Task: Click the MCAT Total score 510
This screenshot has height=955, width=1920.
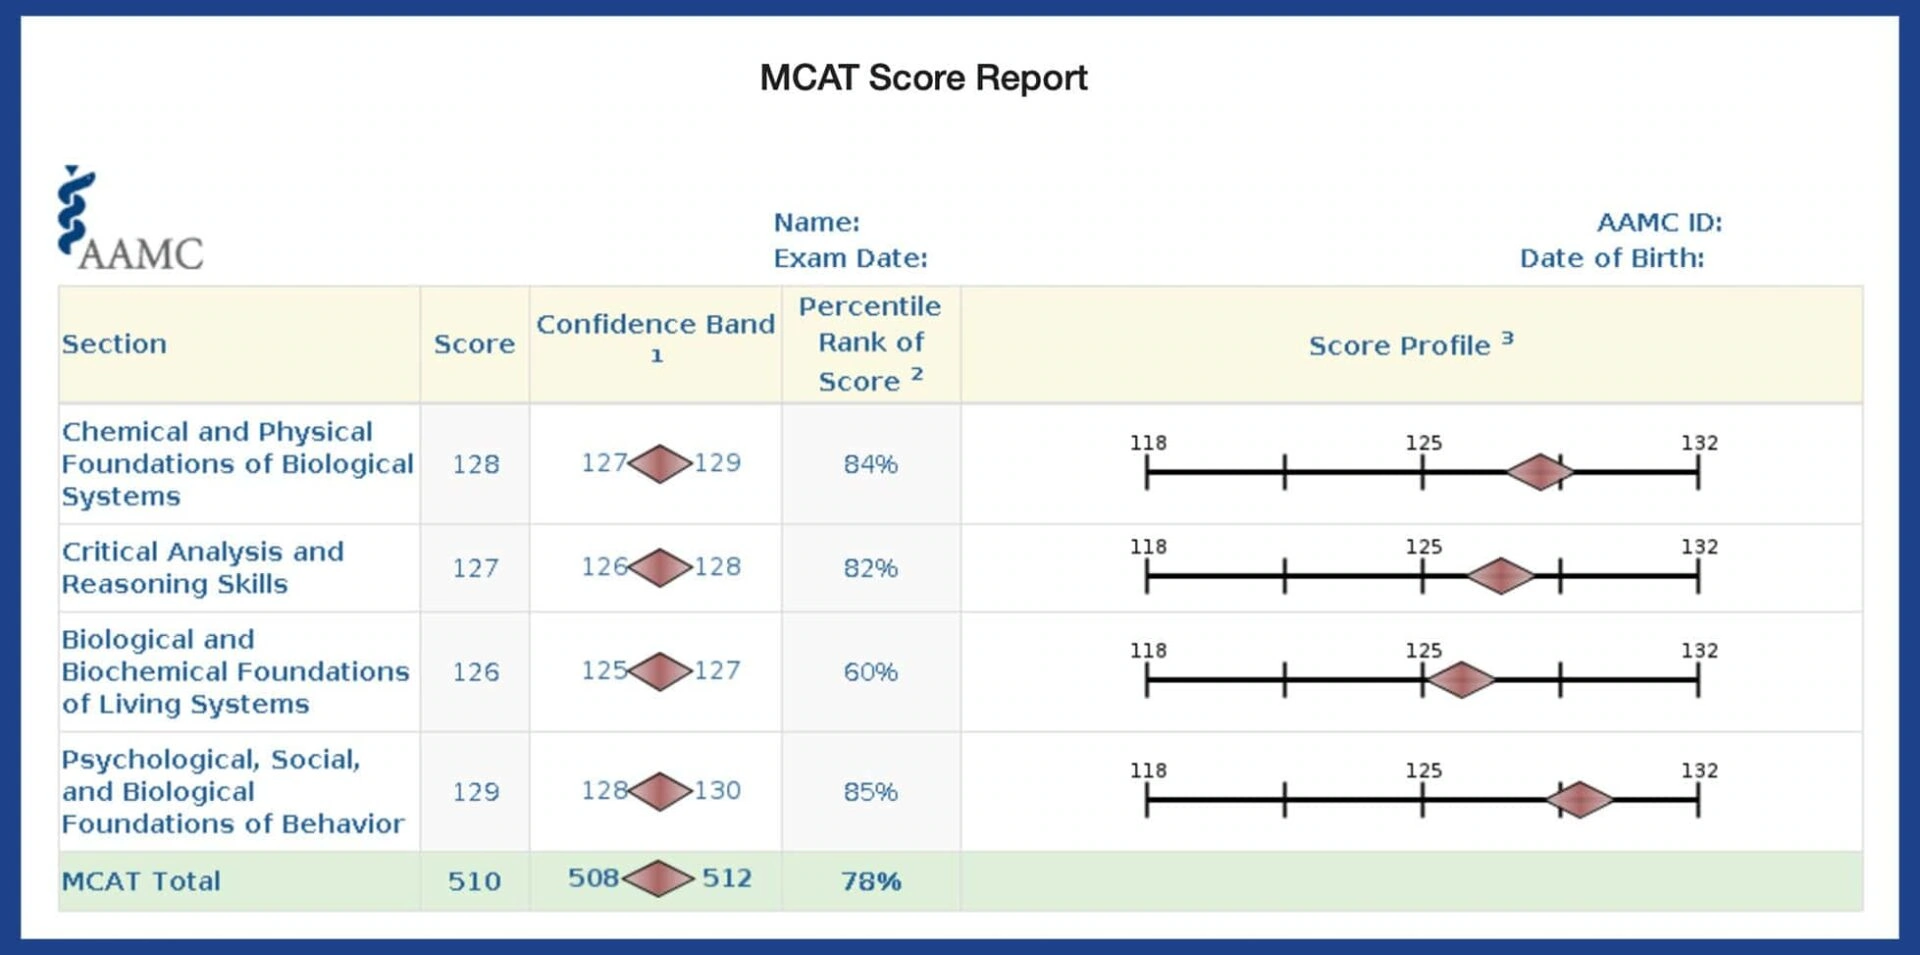Action: [474, 881]
